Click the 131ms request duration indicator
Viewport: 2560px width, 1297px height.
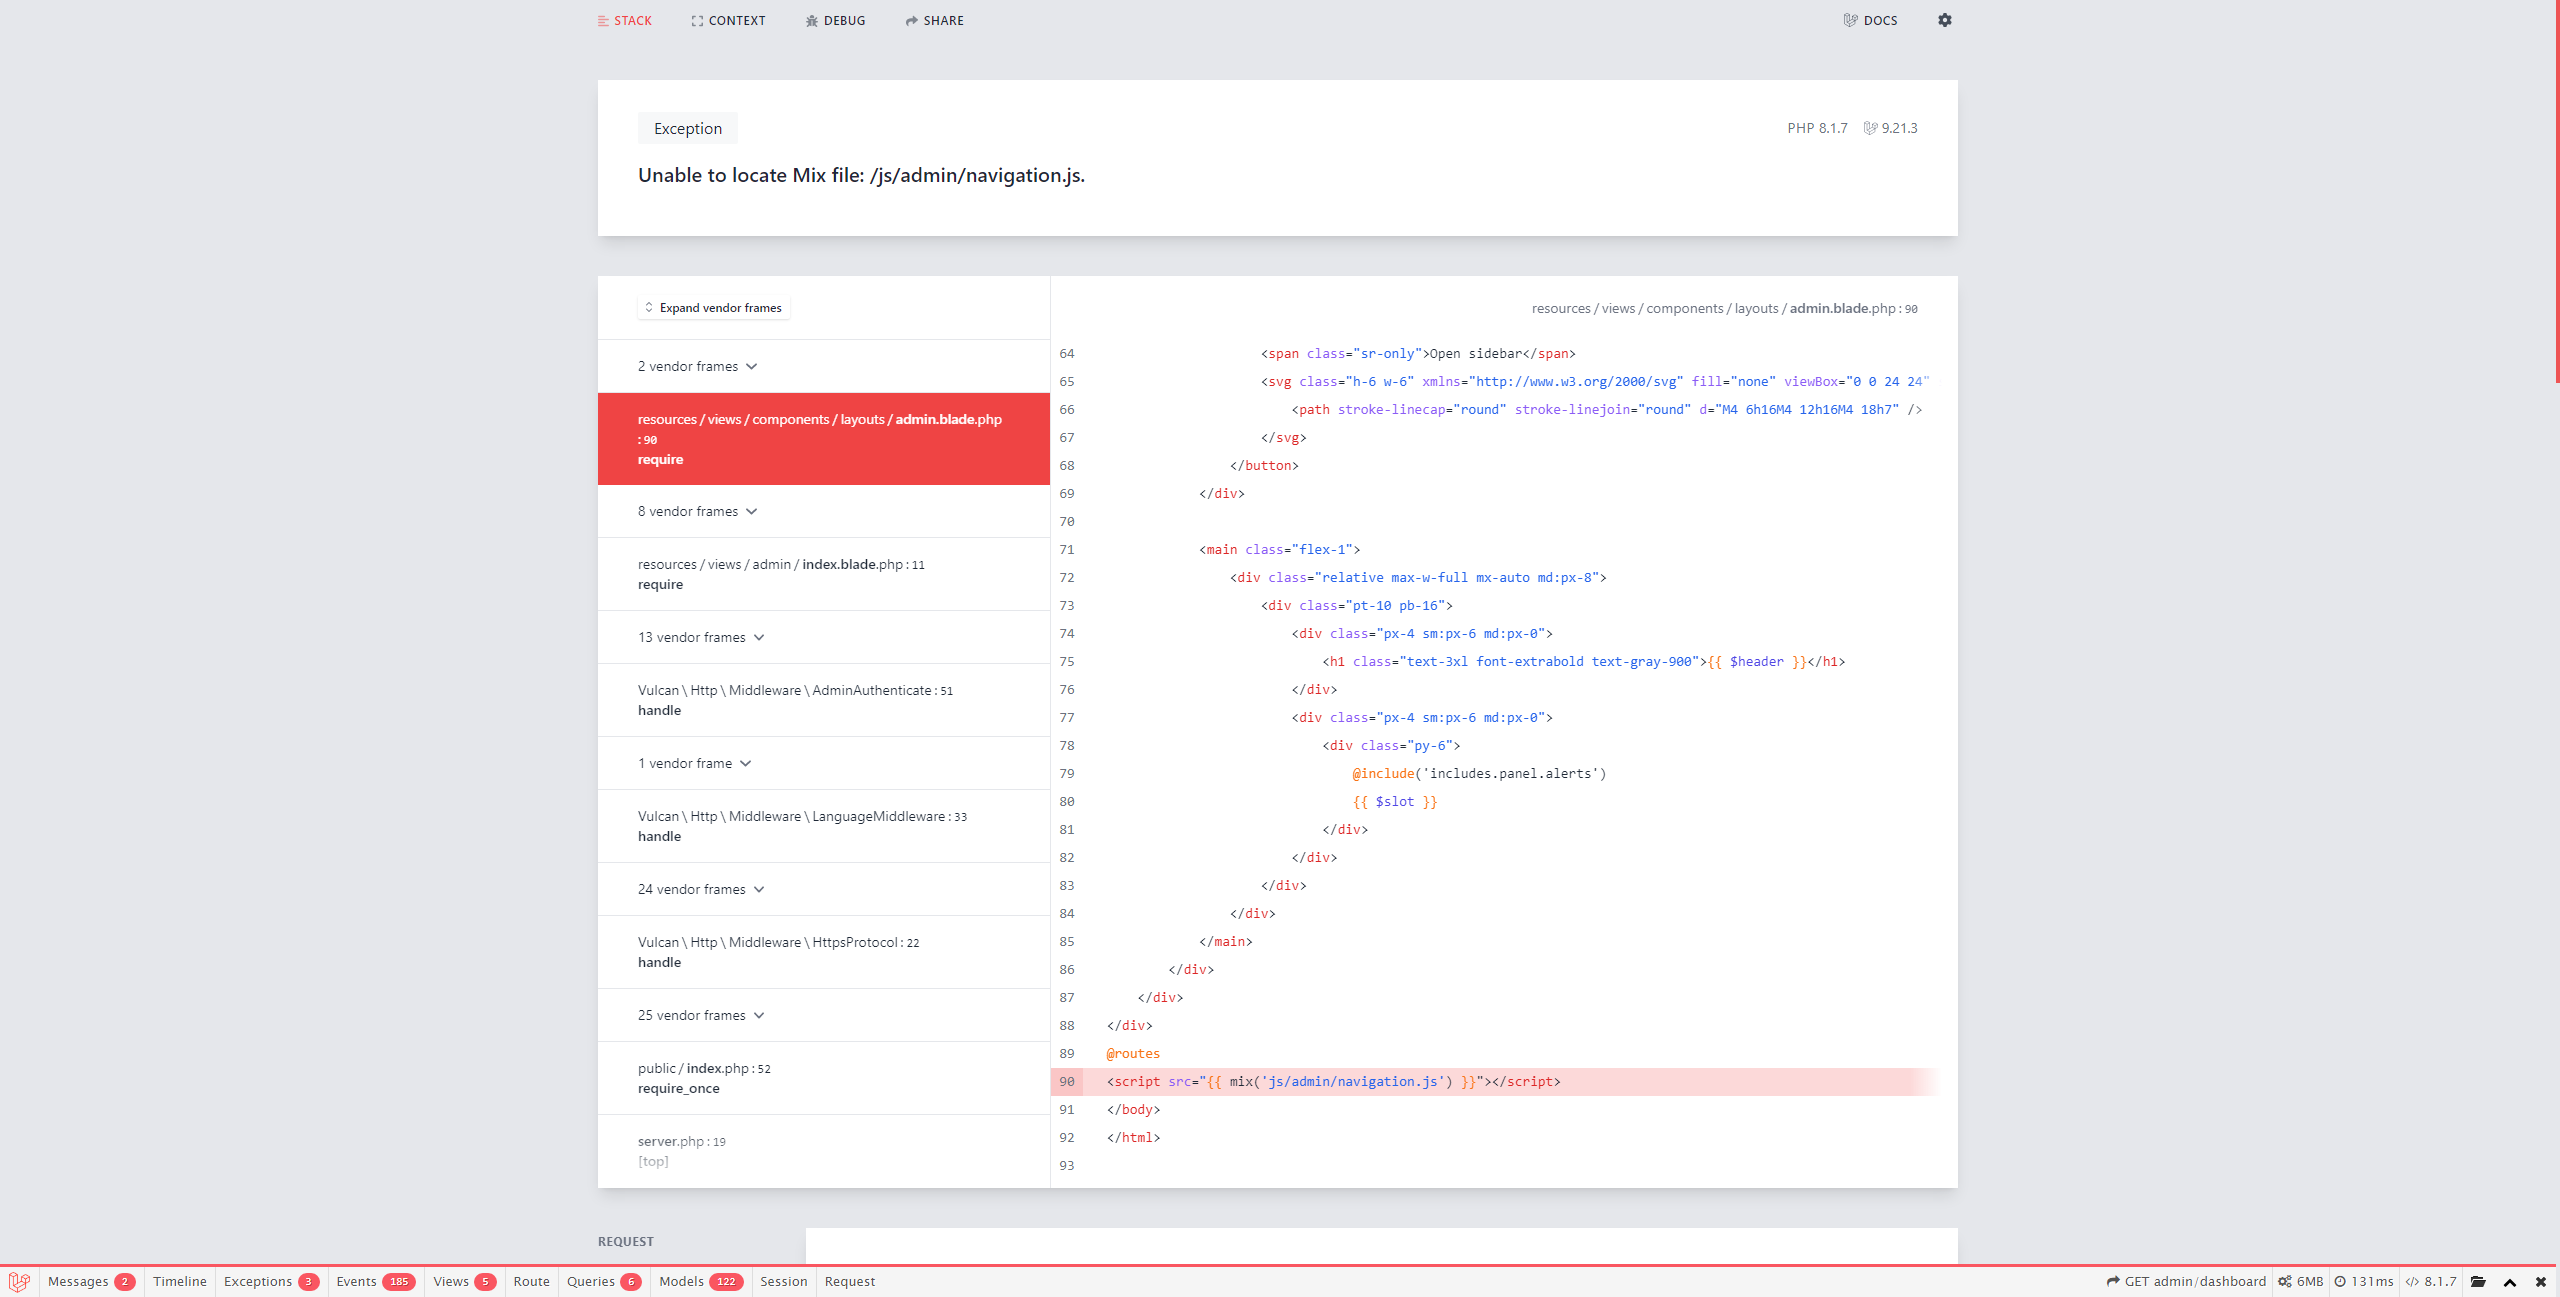tap(2364, 1281)
